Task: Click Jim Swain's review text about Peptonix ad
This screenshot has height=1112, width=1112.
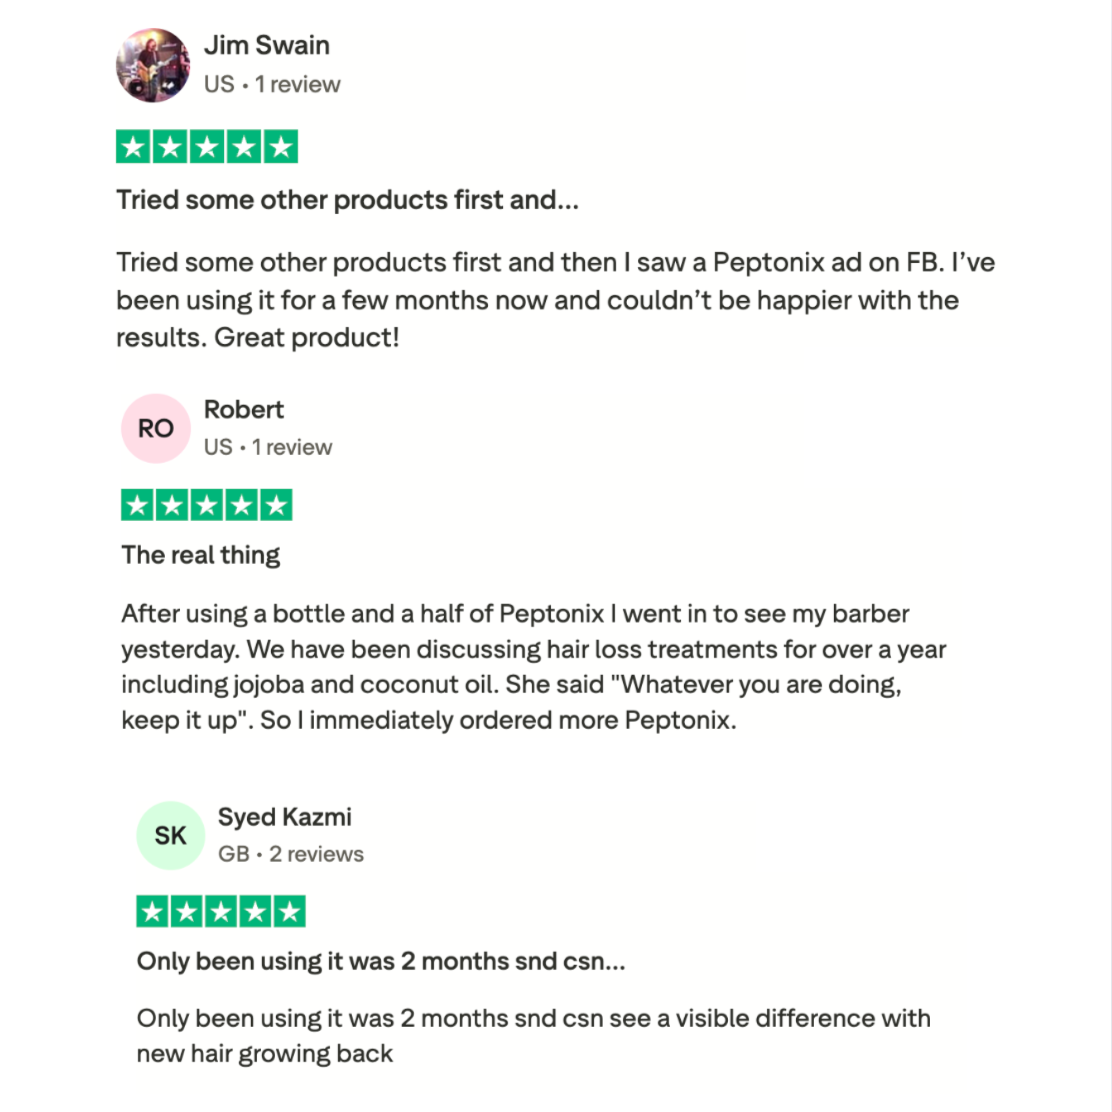Action: [555, 300]
